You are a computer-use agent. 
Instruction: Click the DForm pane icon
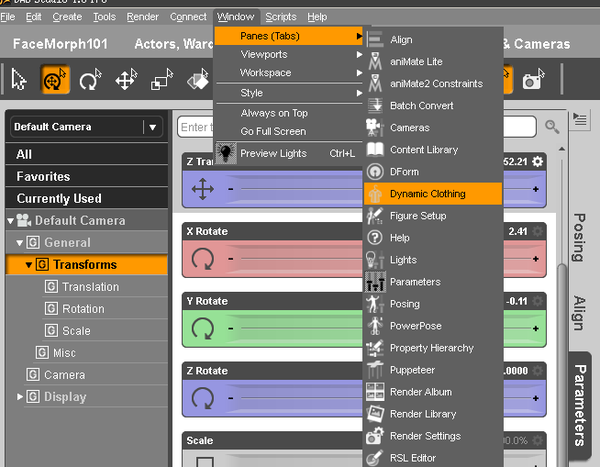pos(375,171)
